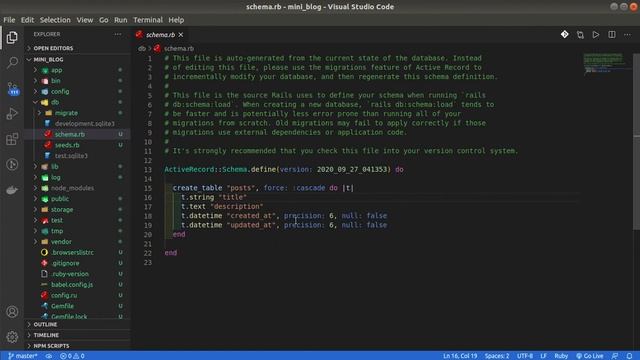Open the Search view in activity bar

pyautogui.click(x=12, y=62)
